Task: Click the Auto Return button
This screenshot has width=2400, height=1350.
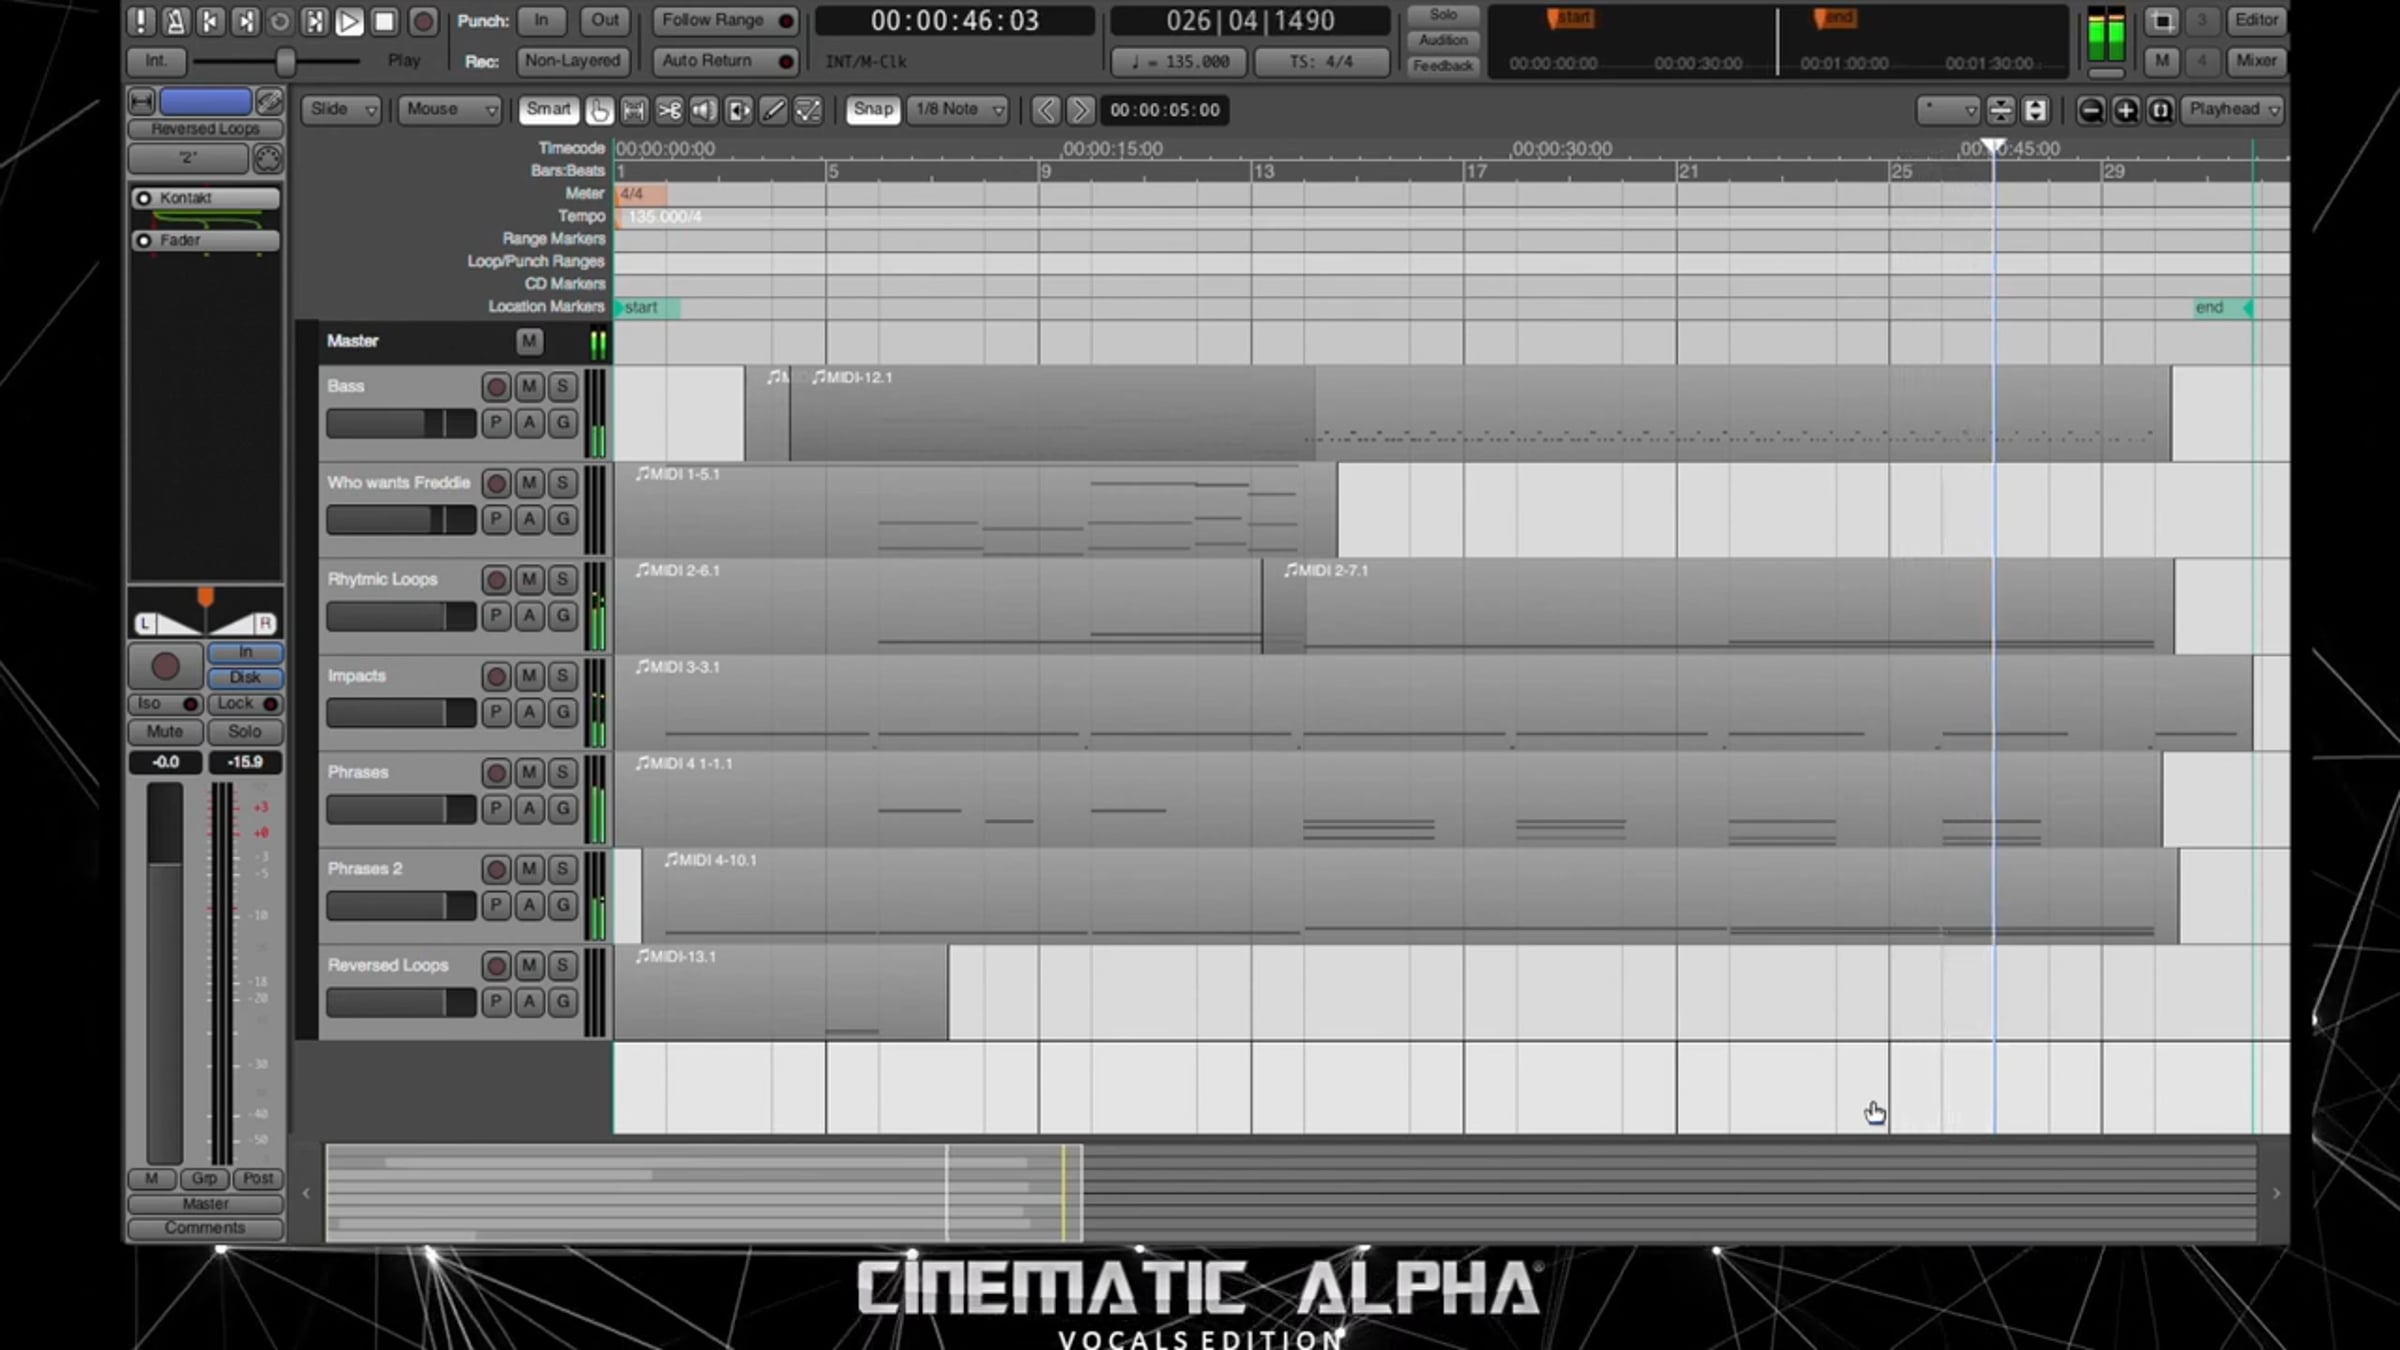Action: pyautogui.click(x=725, y=61)
